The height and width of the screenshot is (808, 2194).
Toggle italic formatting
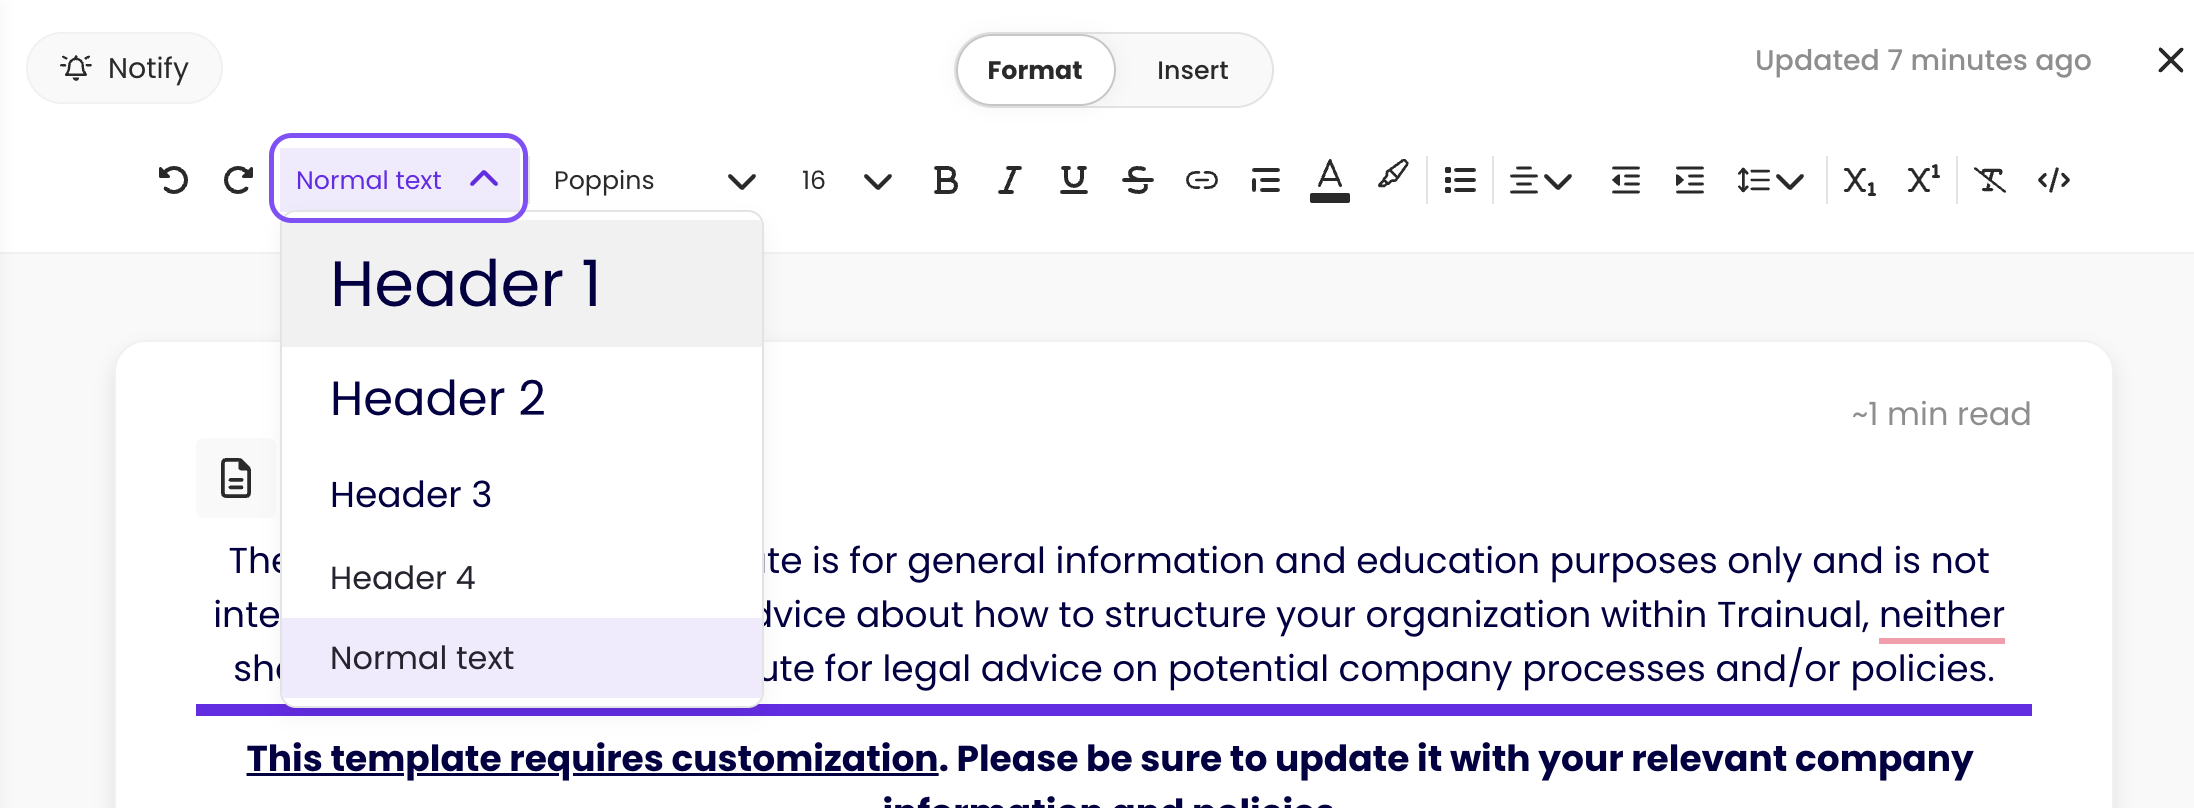click(1009, 180)
